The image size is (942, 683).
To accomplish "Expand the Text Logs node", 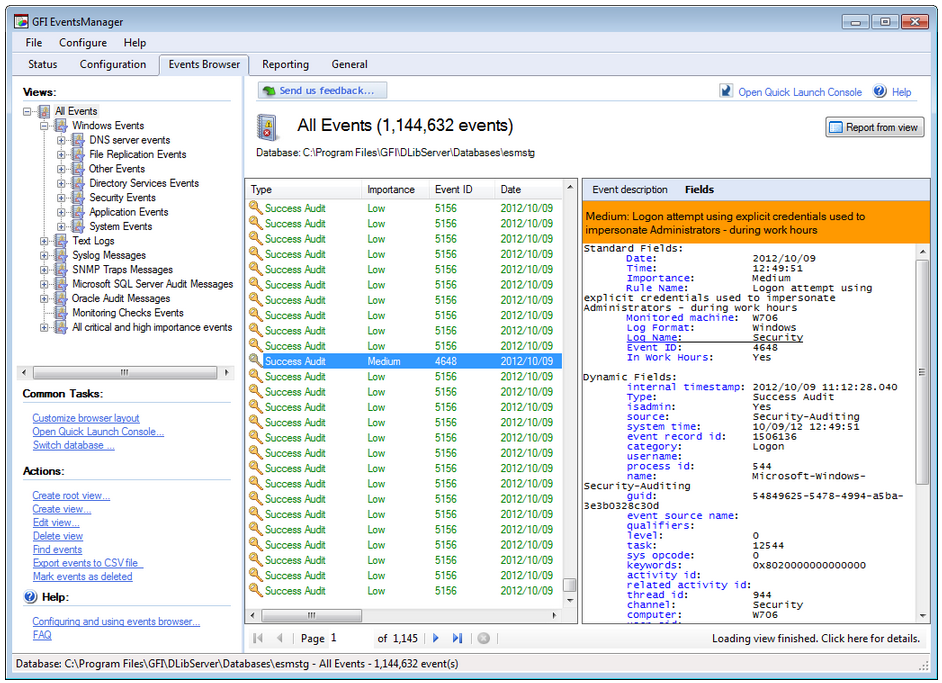I will tap(44, 241).
